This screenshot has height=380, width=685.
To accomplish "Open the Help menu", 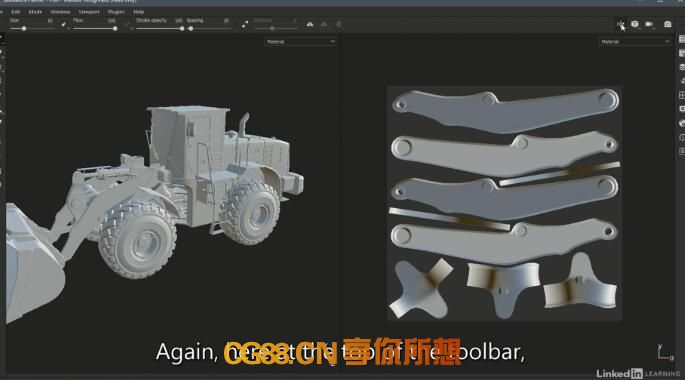I will 138,12.
